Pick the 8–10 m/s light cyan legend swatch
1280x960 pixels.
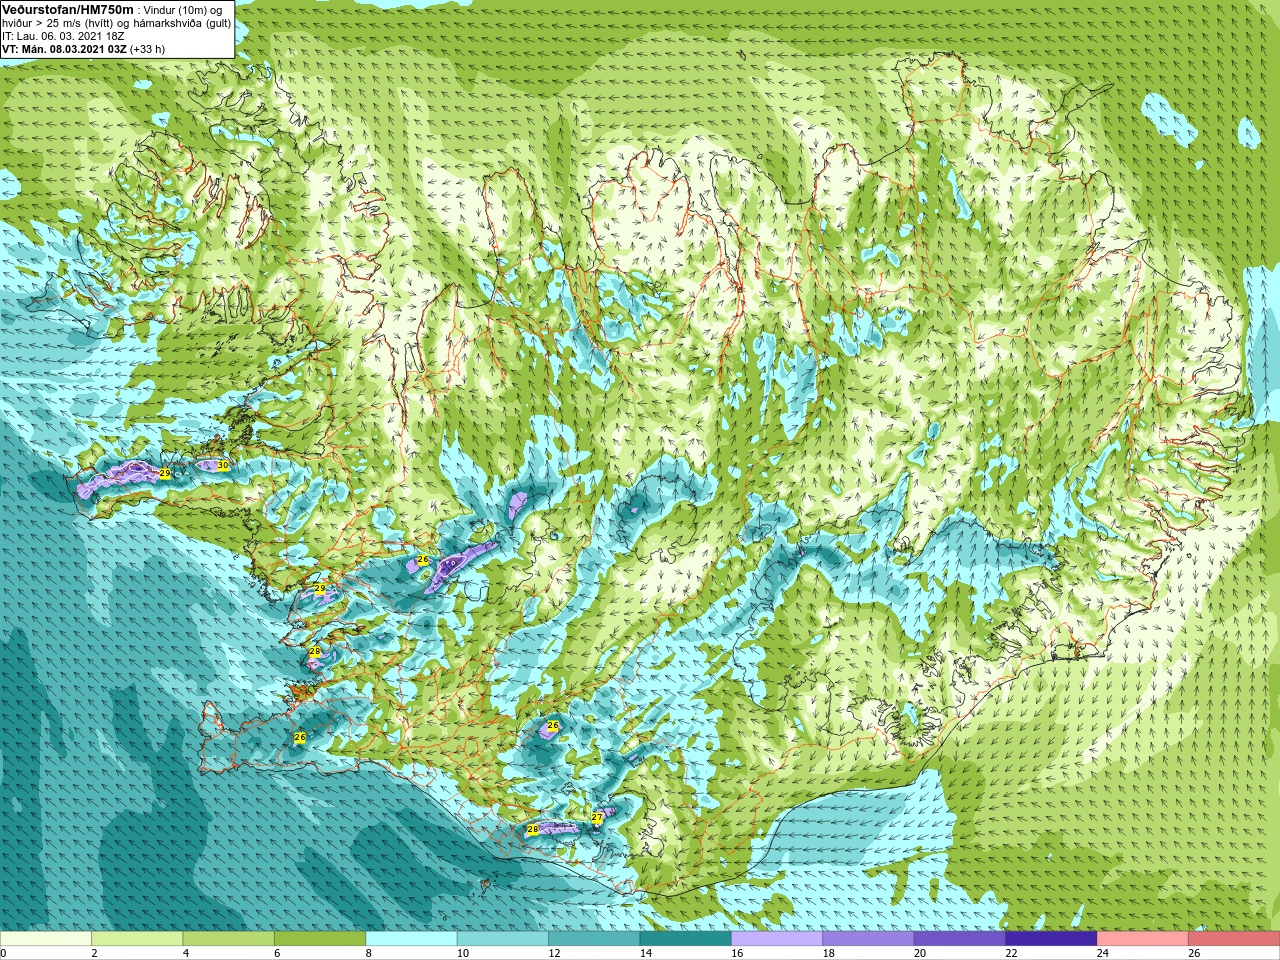click(412, 939)
